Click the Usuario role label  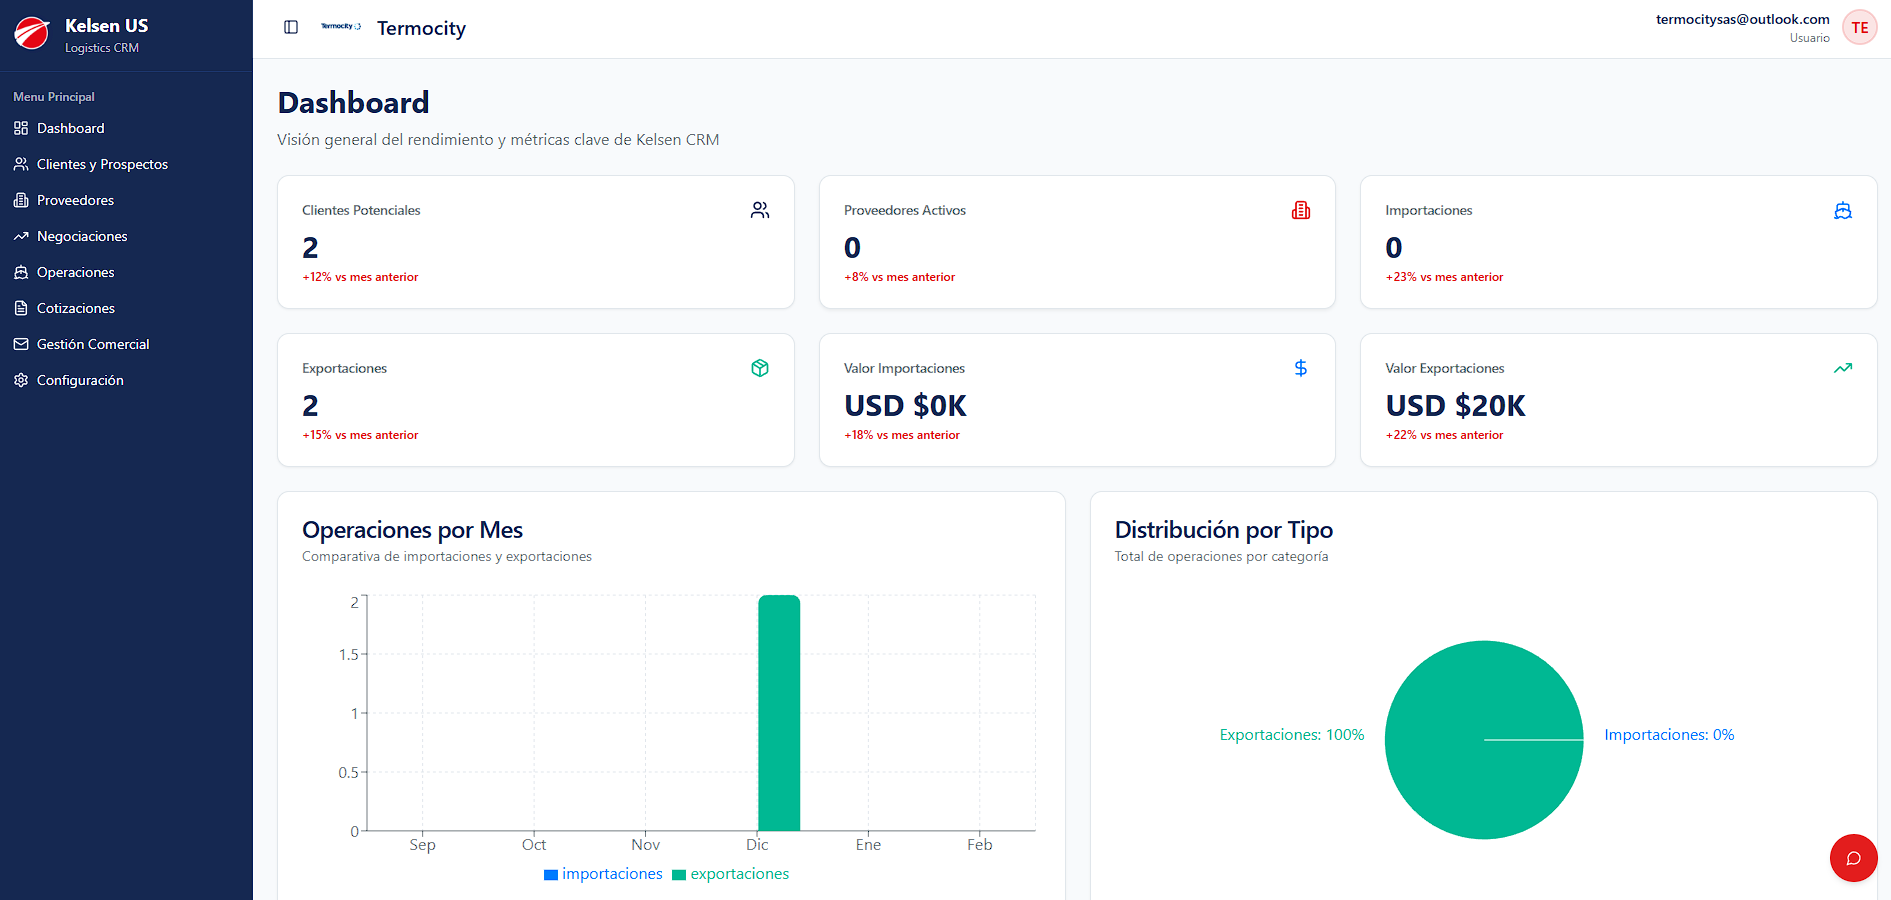(1809, 38)
